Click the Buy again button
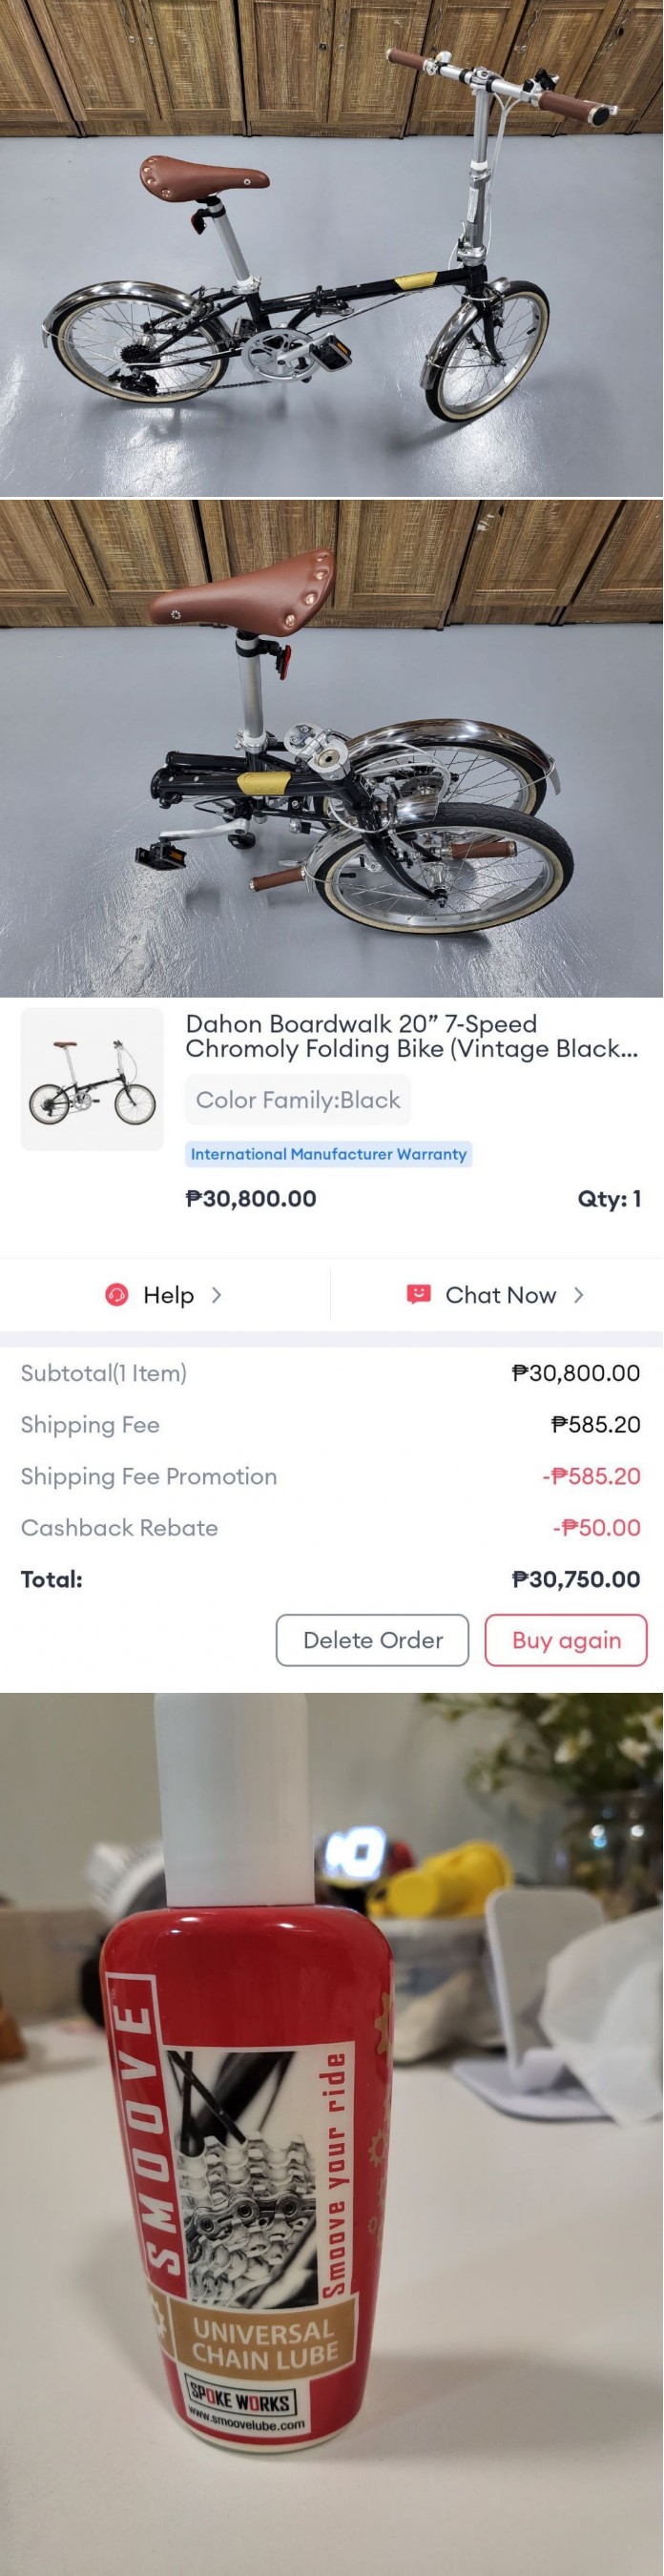This screenshot has height=2576, width=664. tap(566, 1640)
